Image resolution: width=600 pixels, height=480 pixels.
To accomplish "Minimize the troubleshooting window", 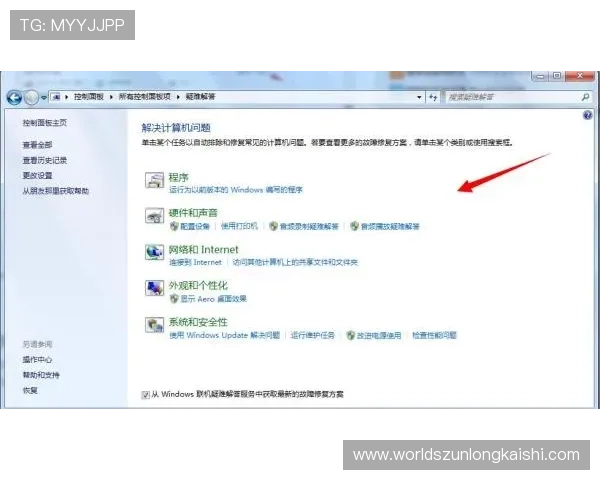I will pos(540,76).
